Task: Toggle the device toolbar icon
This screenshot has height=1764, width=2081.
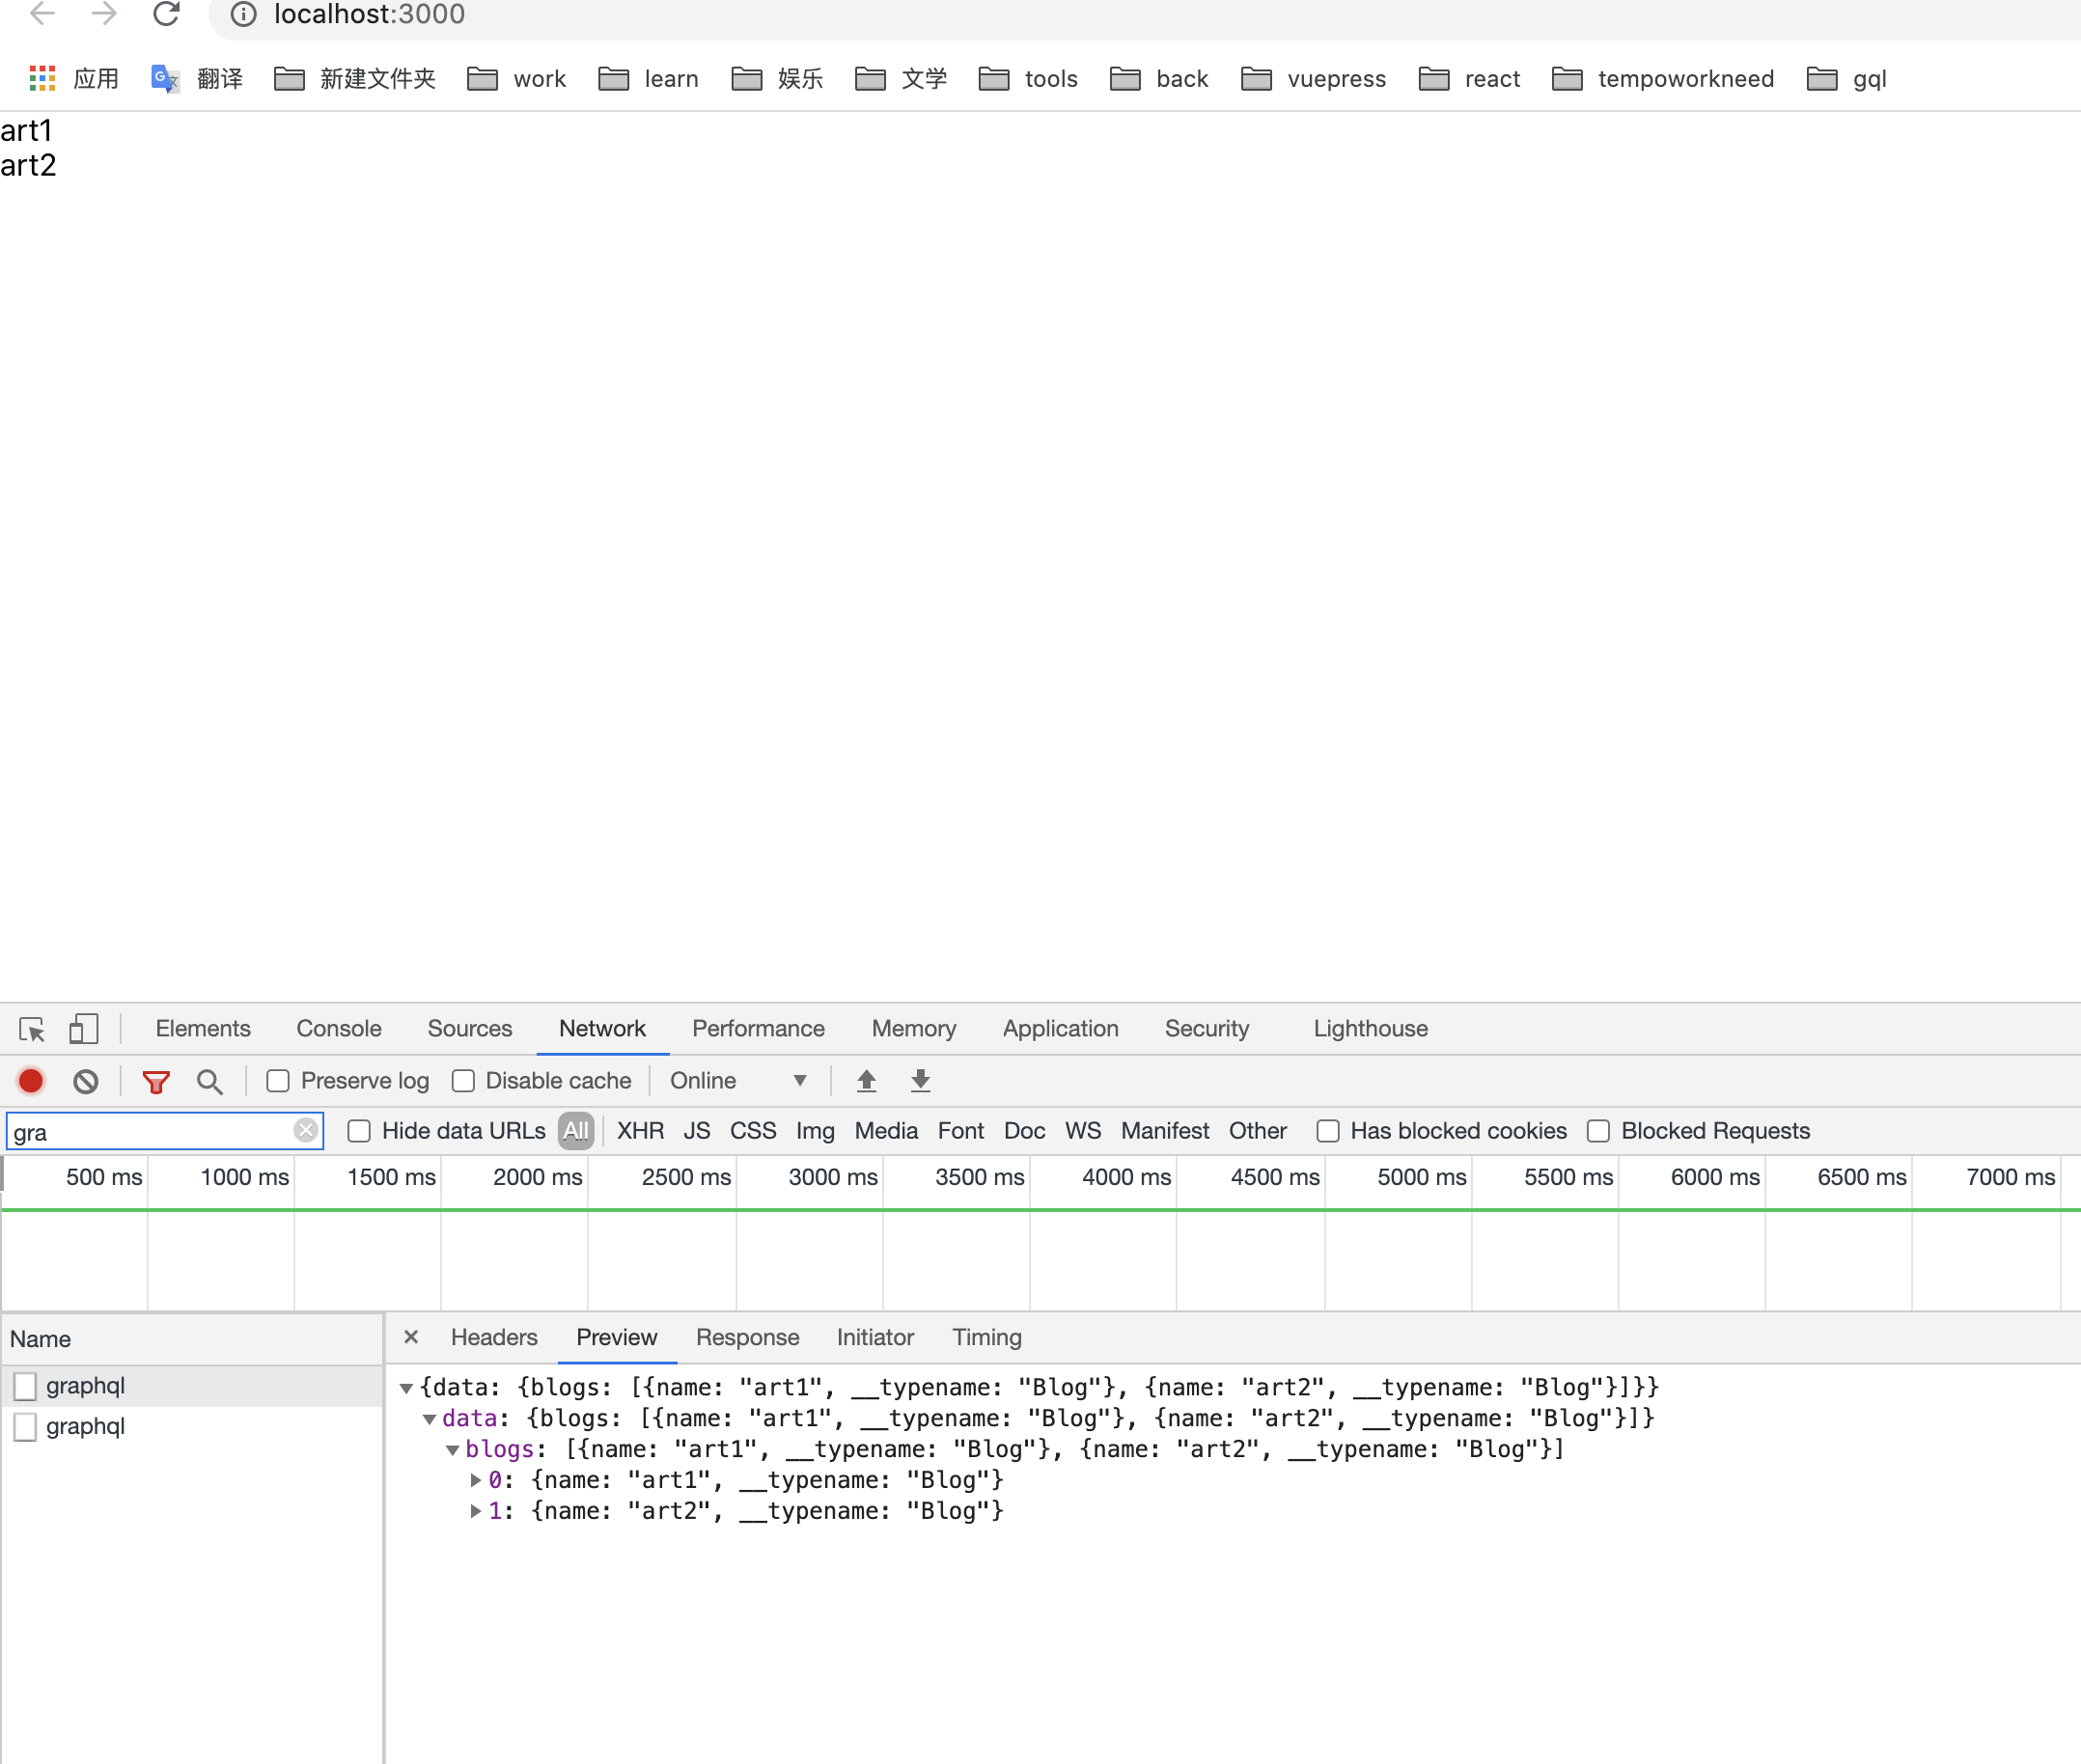Action: (83, 1029)
